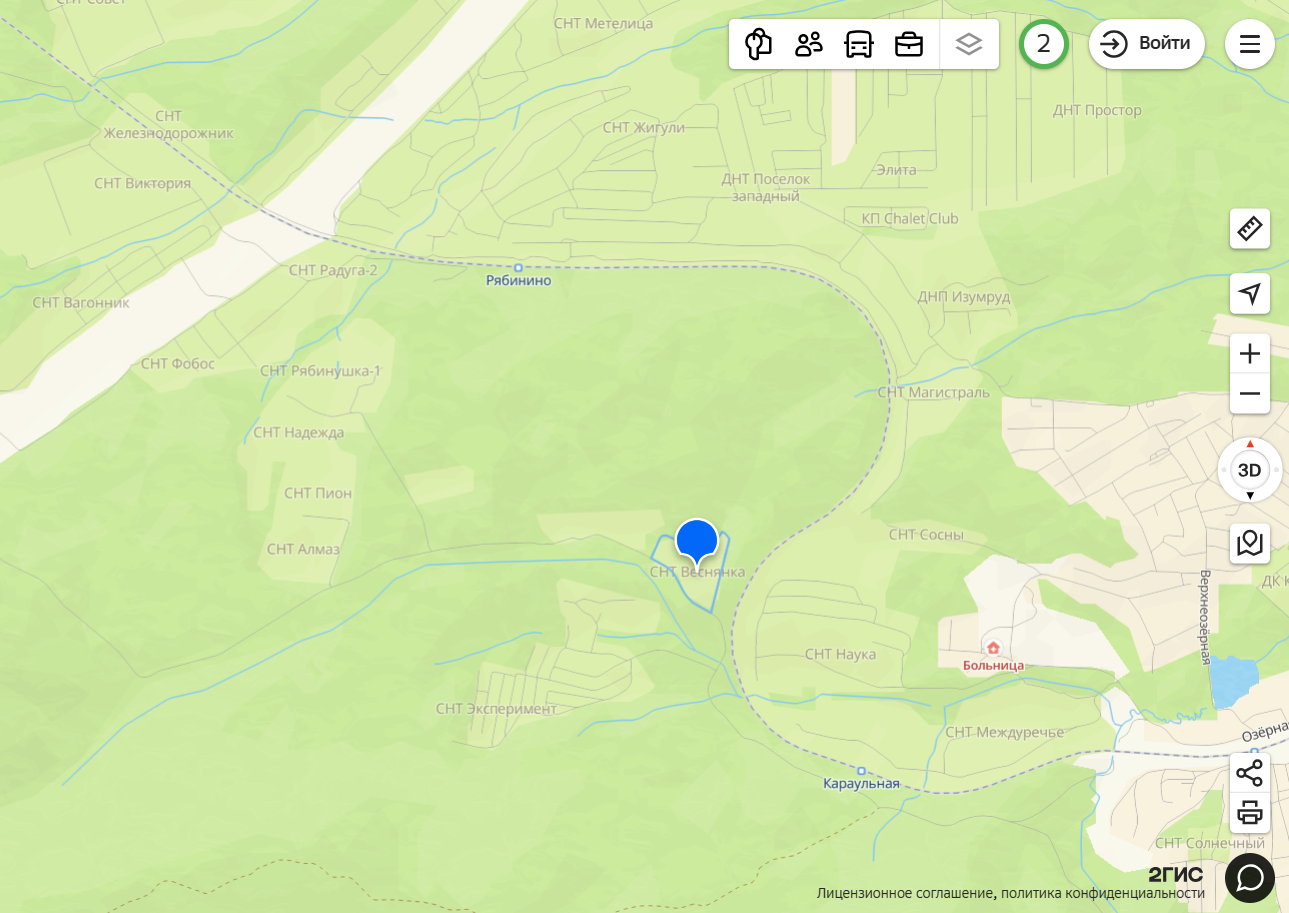Open Лицензионное соглашение link
Image resolution: width=1289 pixels, height=913 pixels.
tap(905, 894)
